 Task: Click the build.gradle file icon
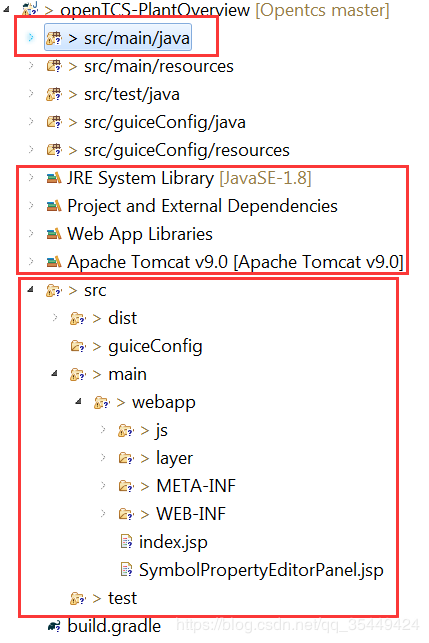54,626
